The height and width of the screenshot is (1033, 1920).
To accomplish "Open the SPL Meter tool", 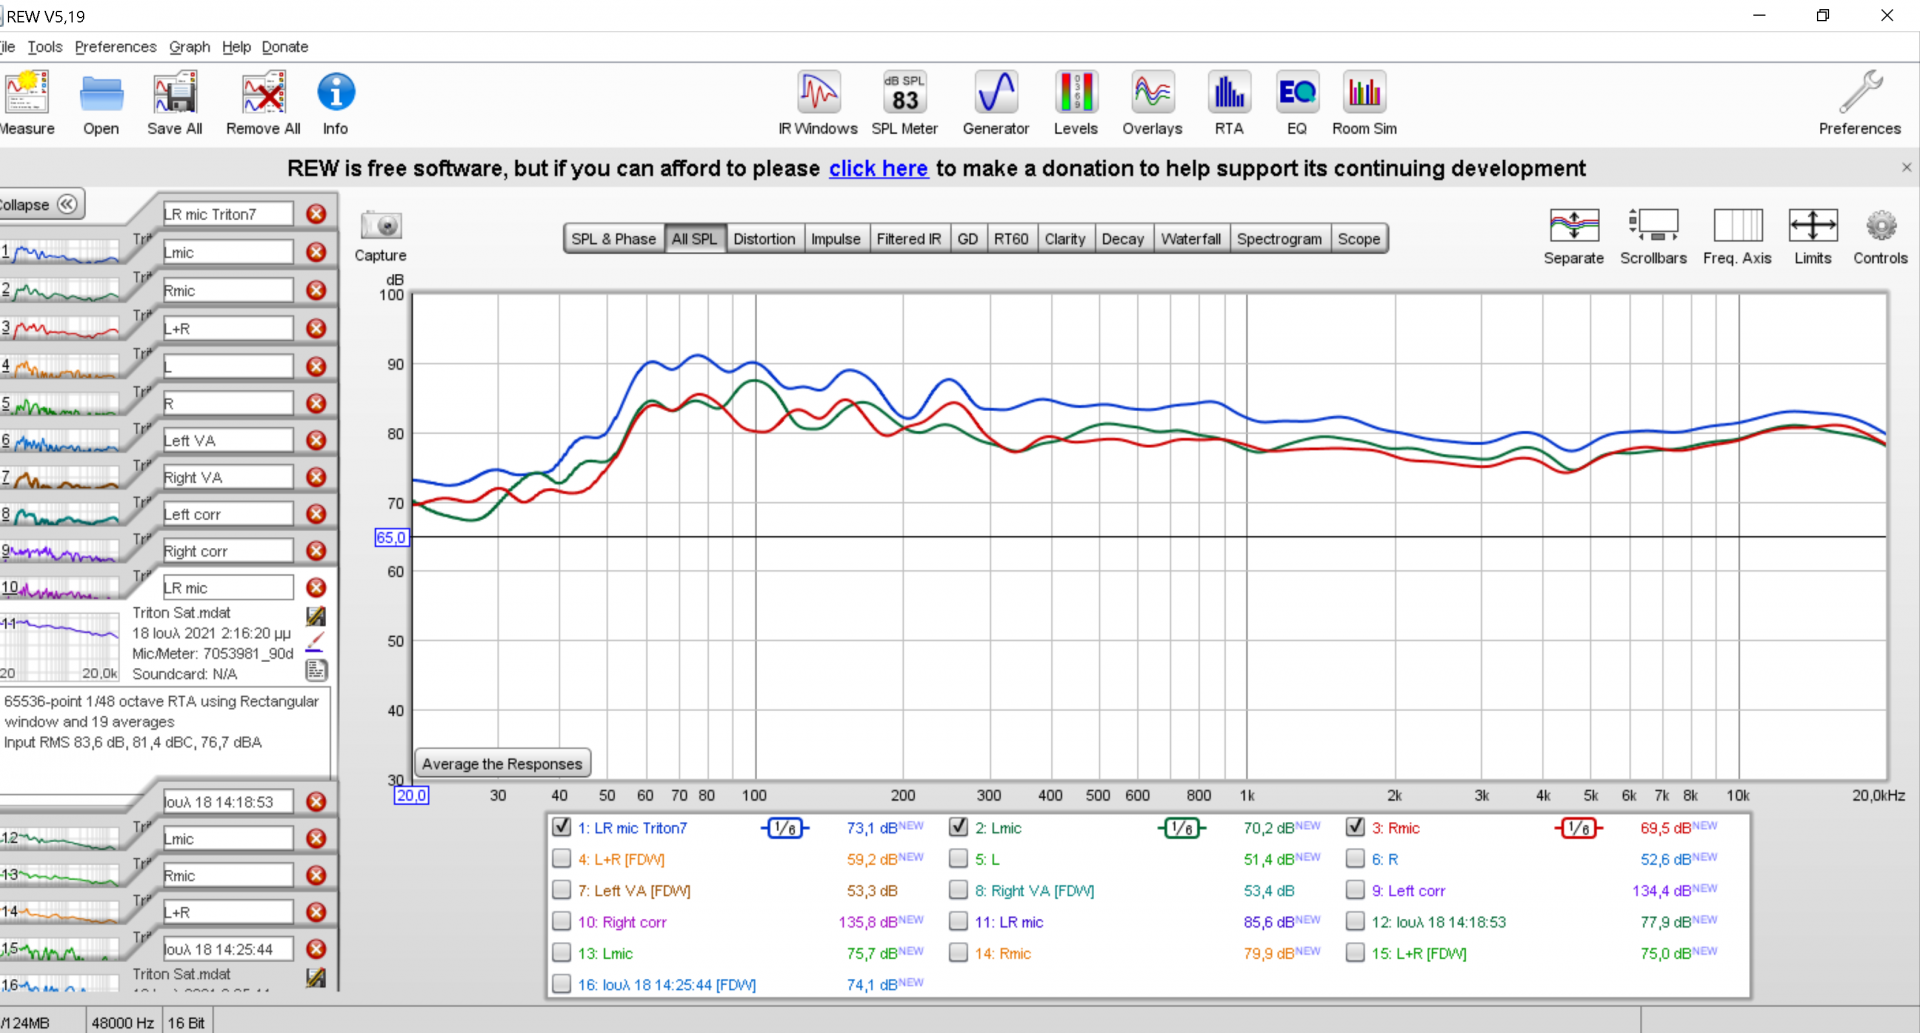I will (x=905, y=102).
